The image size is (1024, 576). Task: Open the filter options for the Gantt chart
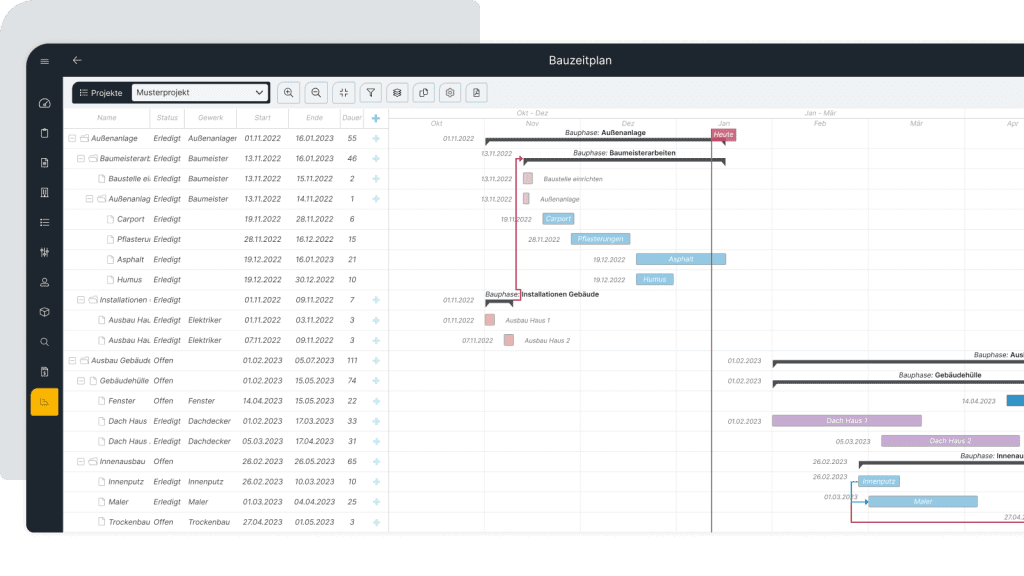[370, 92]
